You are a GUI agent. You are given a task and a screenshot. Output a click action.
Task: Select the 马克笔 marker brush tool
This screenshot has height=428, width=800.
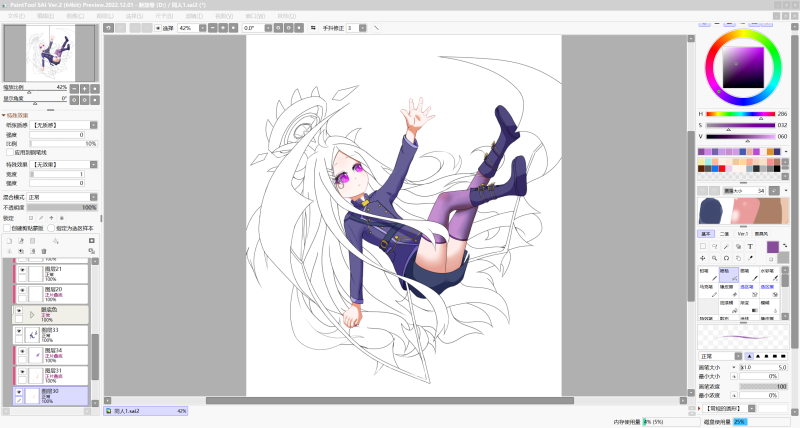click(x=707, y=289)
